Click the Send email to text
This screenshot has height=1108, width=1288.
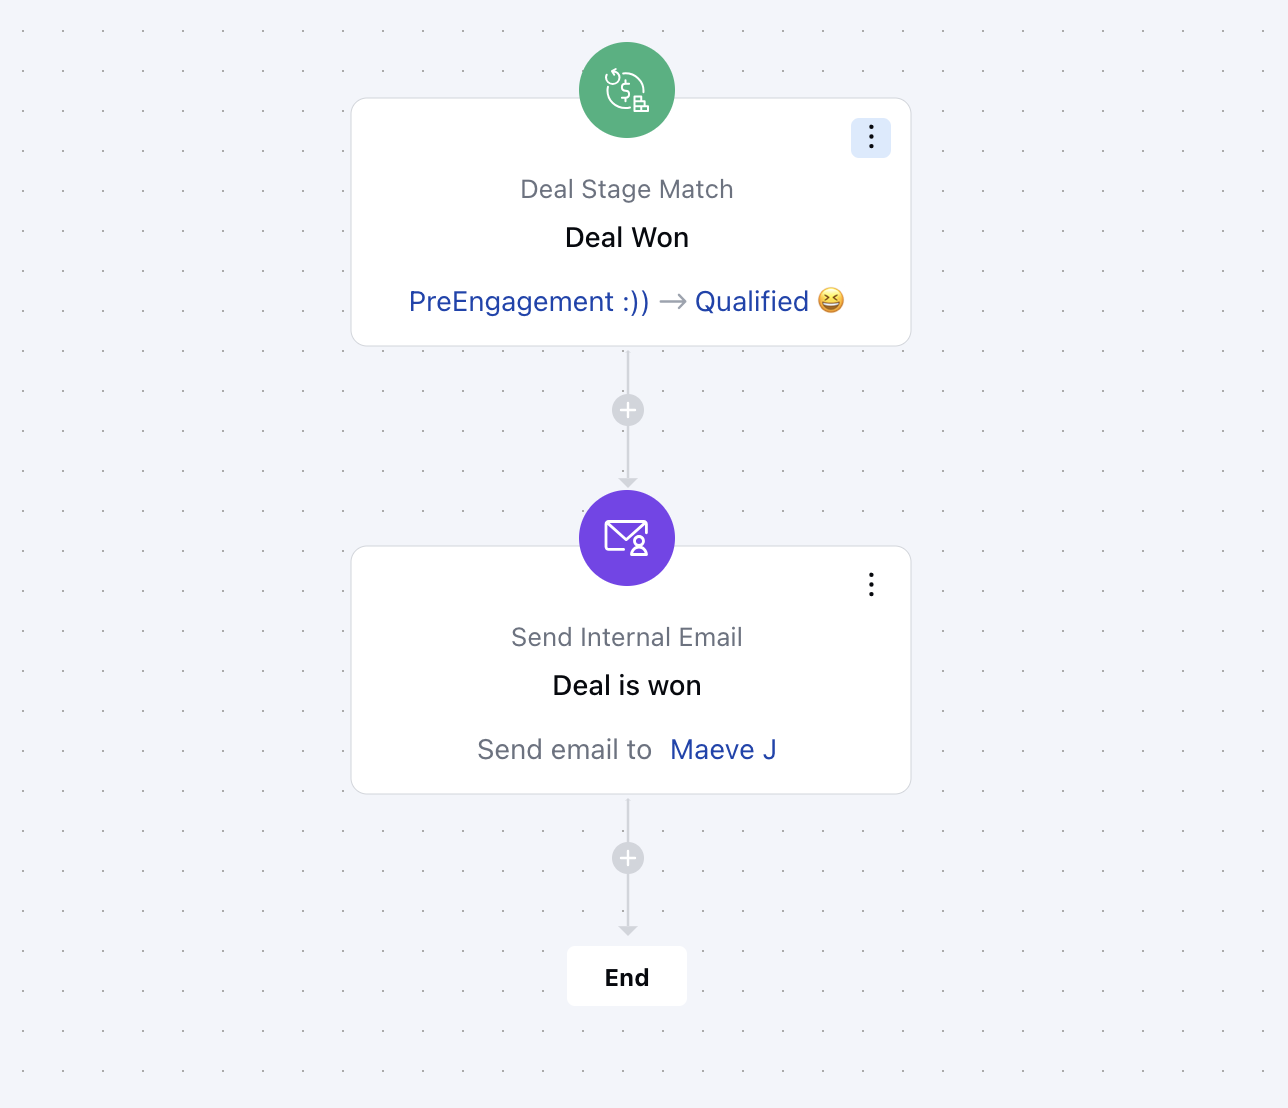point(564,749)
